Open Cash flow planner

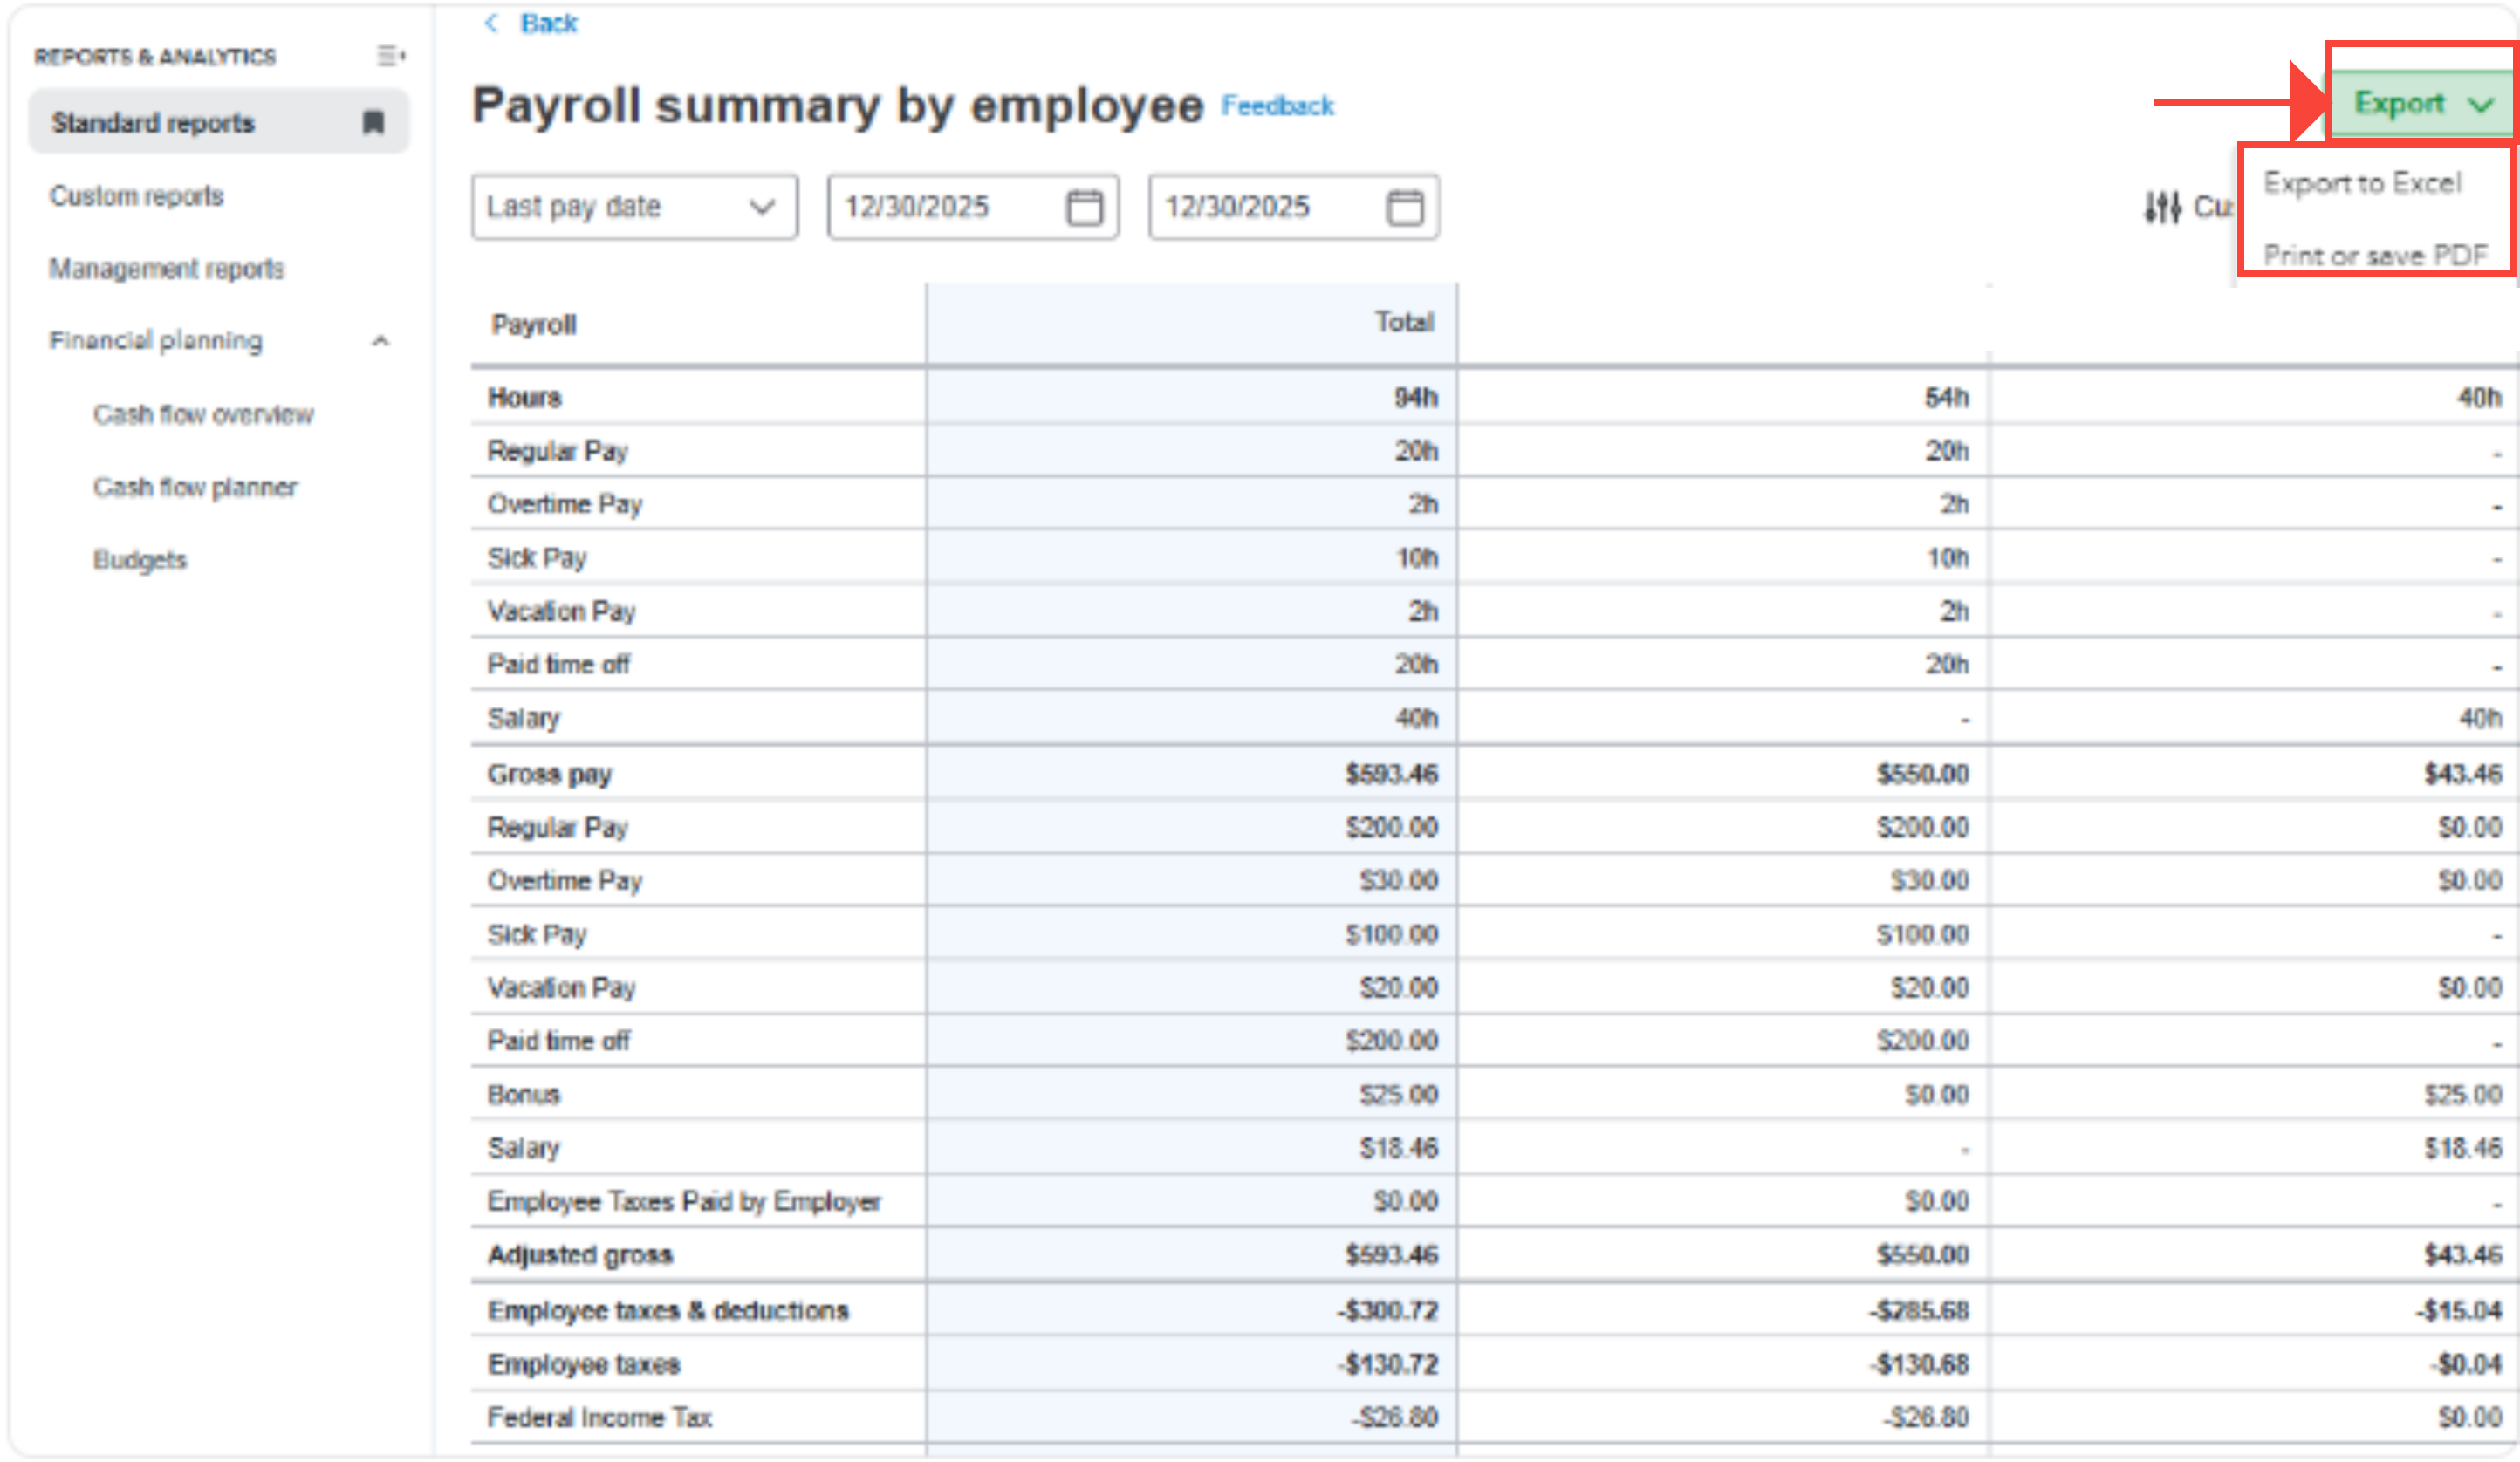[x=195, y=487]
